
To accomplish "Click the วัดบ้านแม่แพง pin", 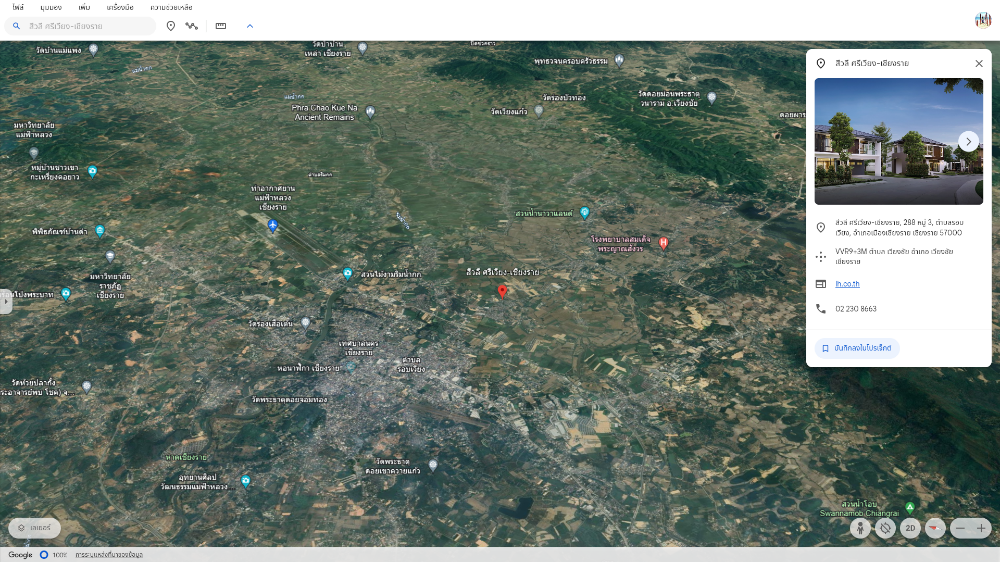I will [x=94, y=49].
